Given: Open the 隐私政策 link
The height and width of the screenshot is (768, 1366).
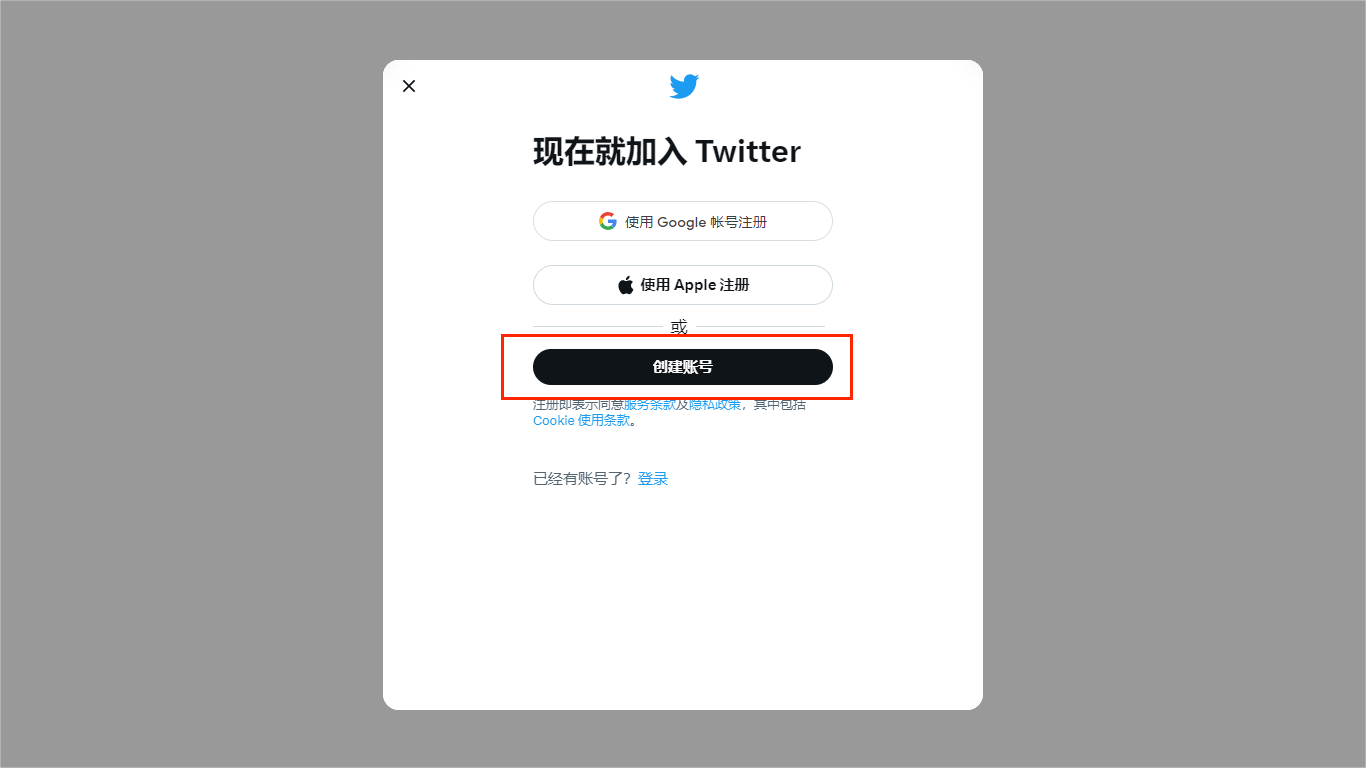Looking at the screenshot, I should pyautogui.click(x=715, y=405).
